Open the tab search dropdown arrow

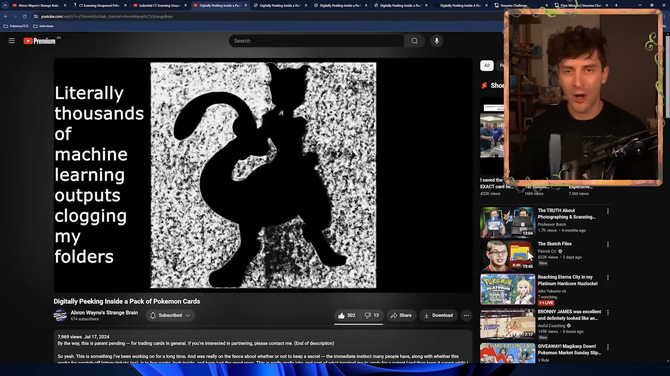click(x=5, y=5)
